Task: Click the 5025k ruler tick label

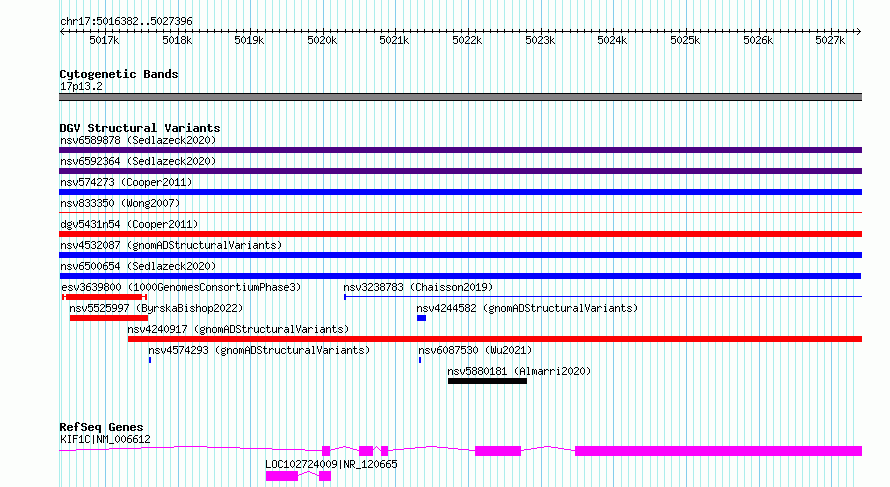Action: point(685,40)
